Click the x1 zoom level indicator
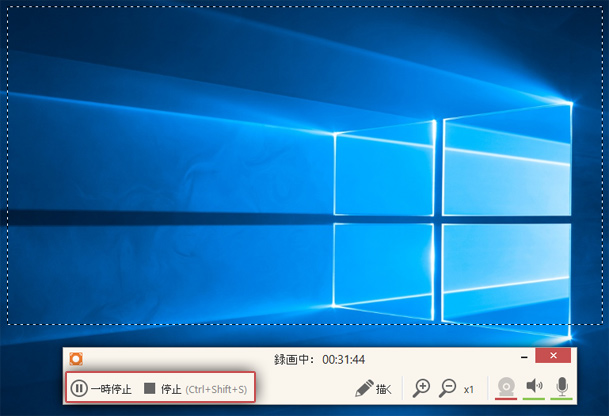This screenshot has height=416, width=609. click(x=469, y=389)
